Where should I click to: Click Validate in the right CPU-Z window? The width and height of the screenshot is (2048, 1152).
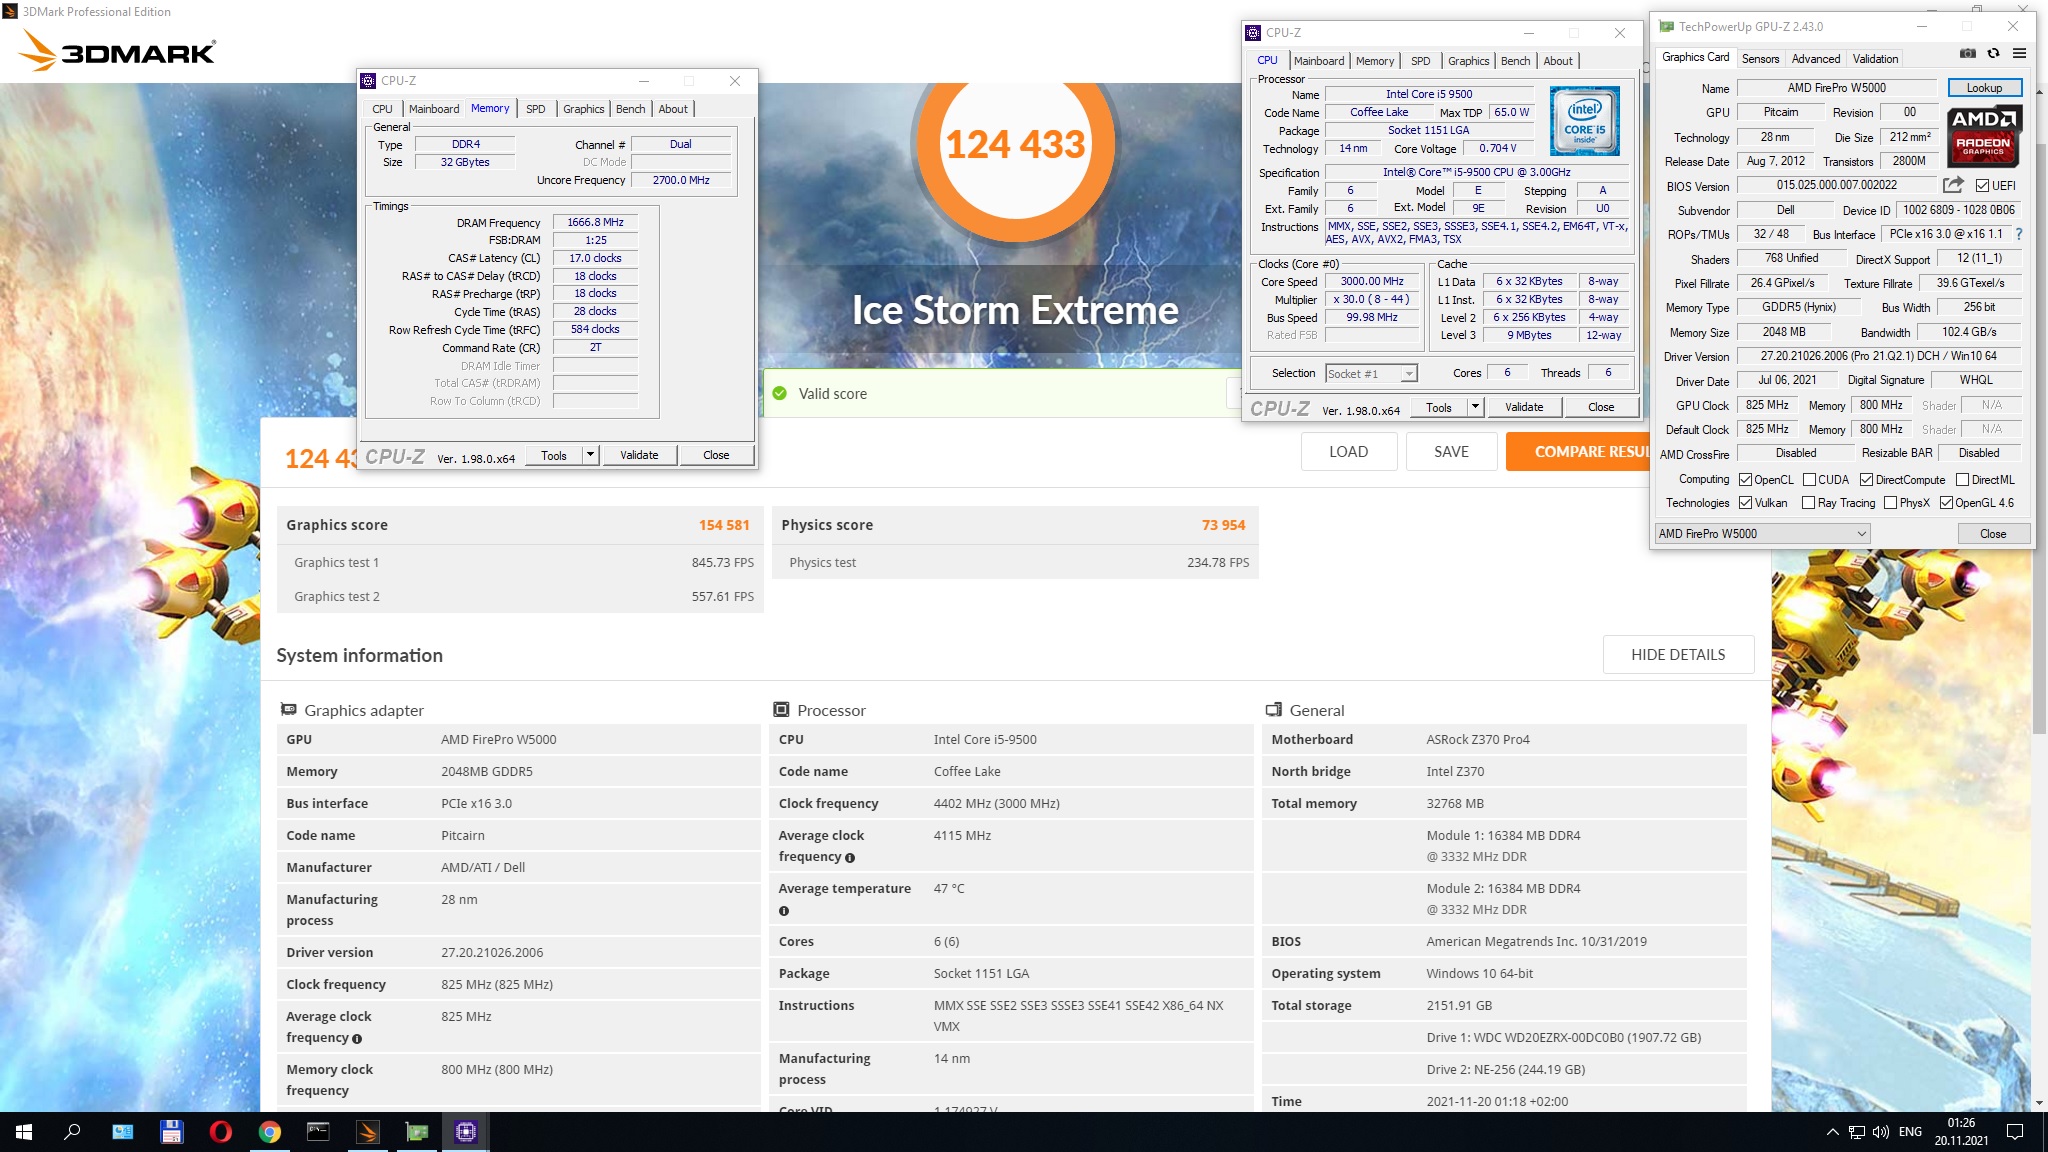point(1524,407)
